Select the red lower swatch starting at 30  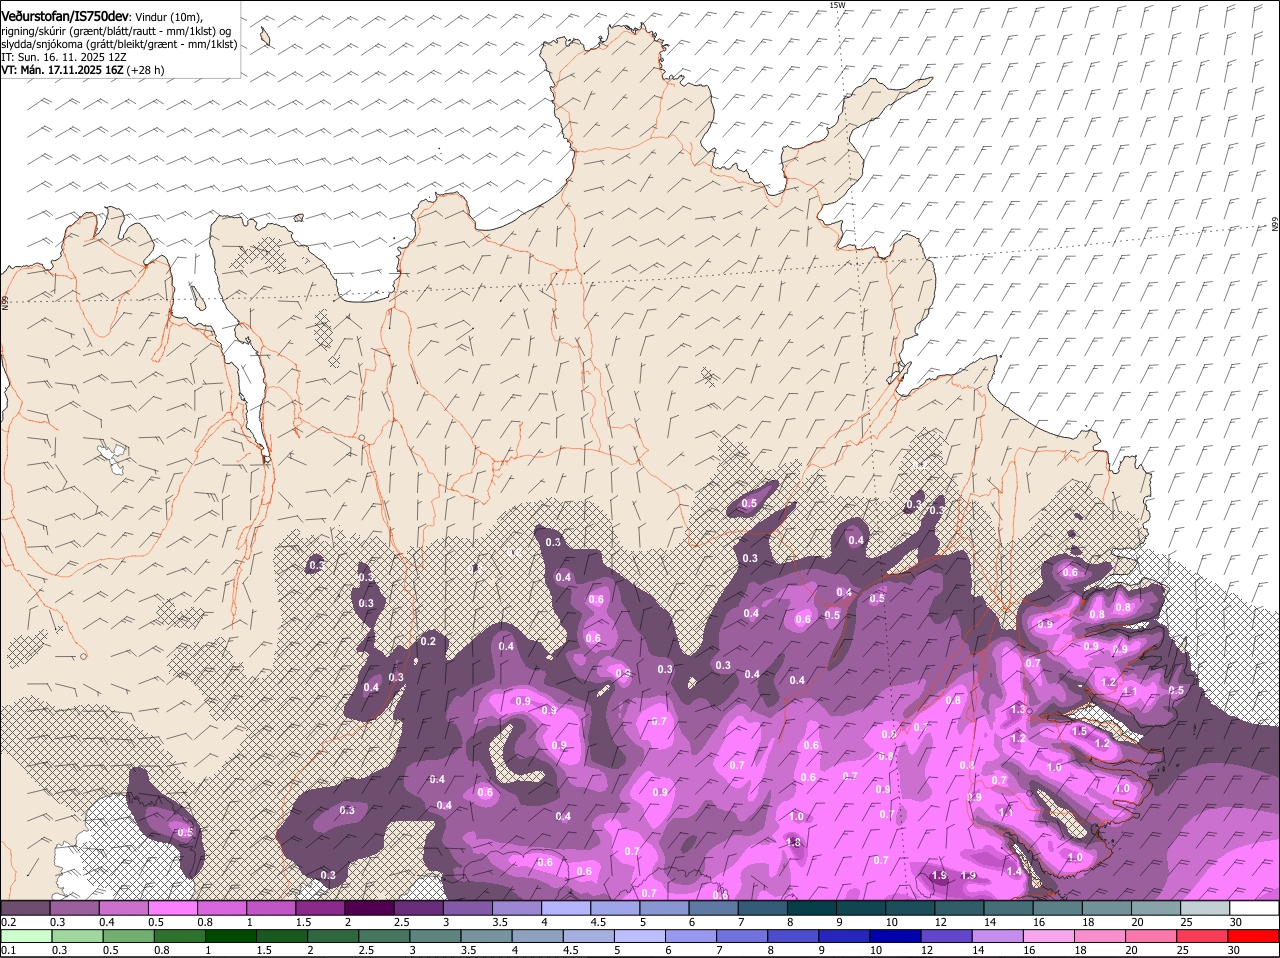coord(1254,936)
